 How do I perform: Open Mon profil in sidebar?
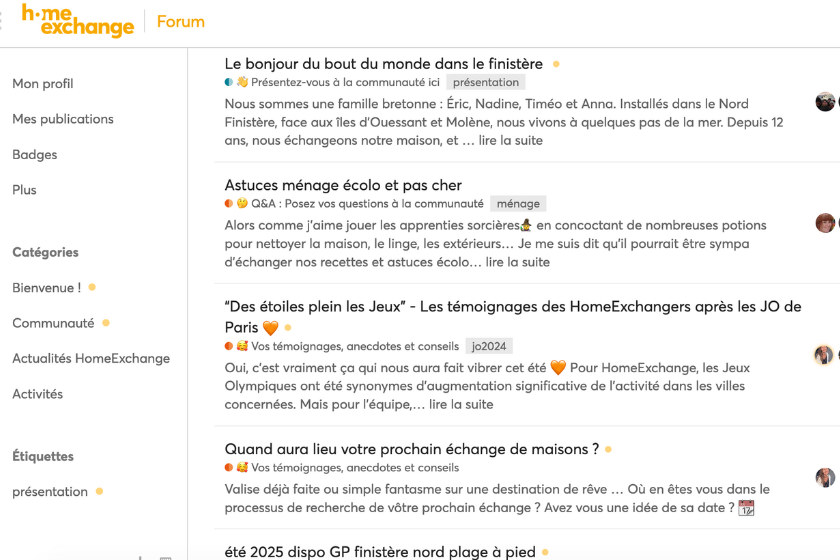[x=43, y=84]
